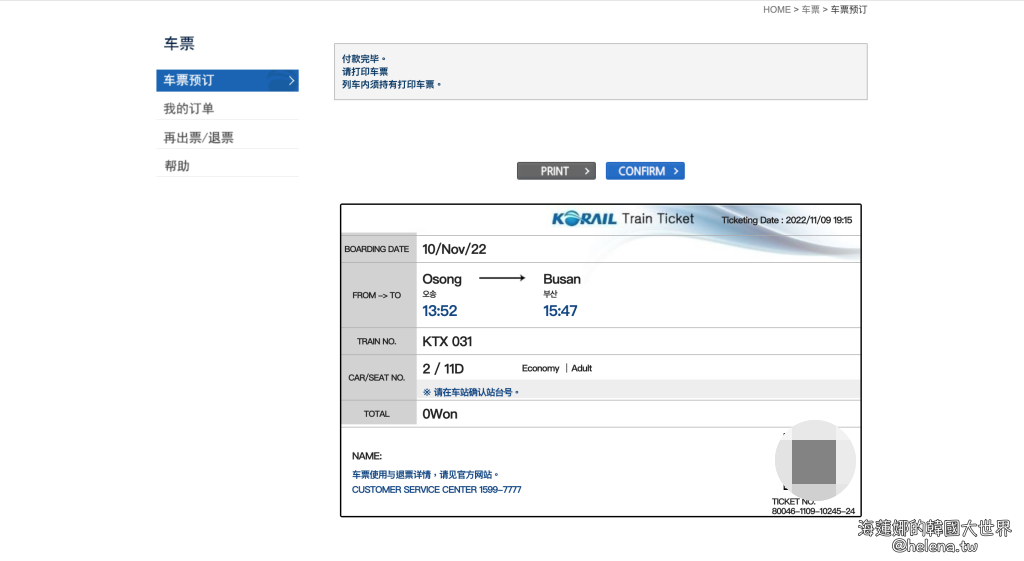Click the 0Won total amount

[440, 414]
